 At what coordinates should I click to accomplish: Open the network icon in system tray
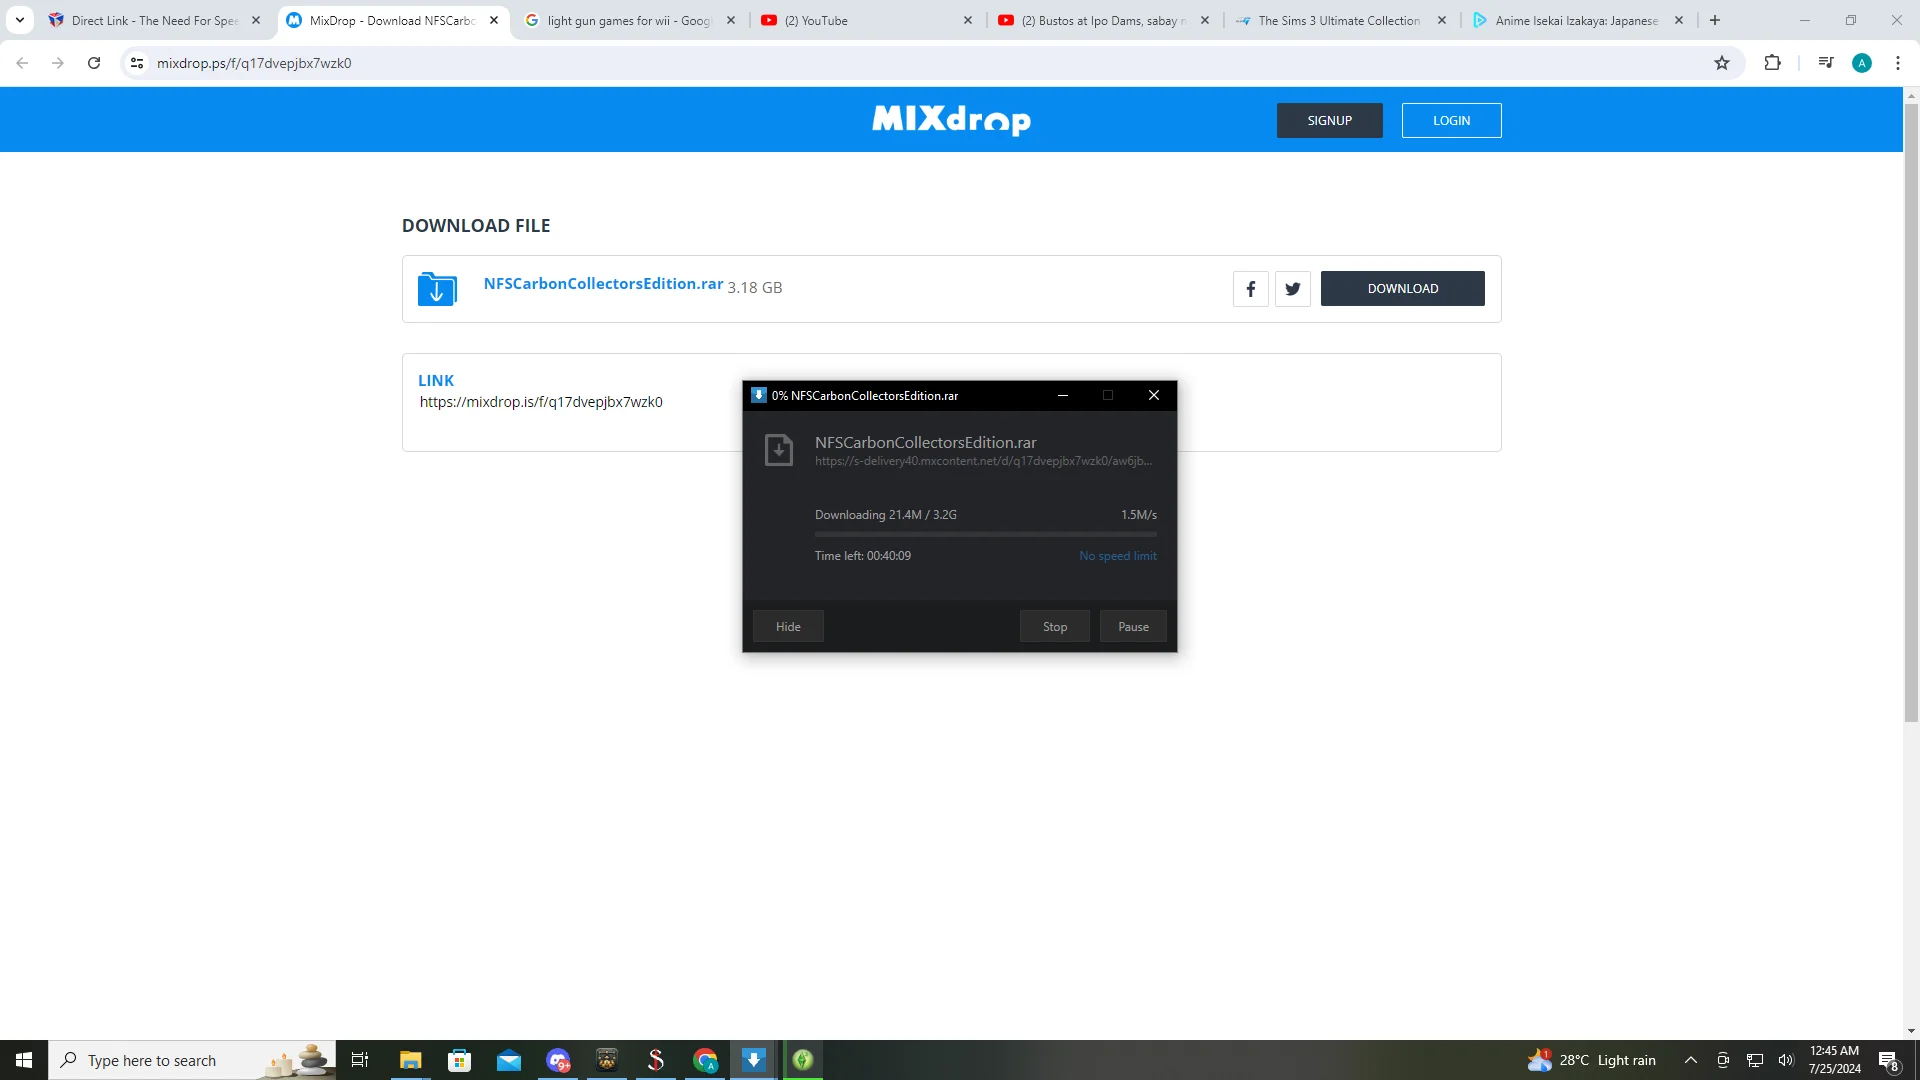coord(1755,1060)
